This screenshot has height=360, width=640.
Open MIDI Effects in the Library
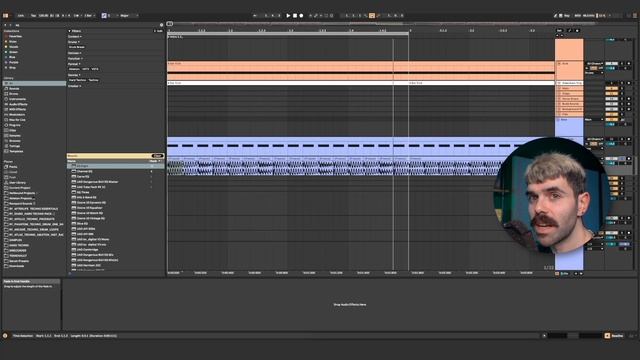17,109
